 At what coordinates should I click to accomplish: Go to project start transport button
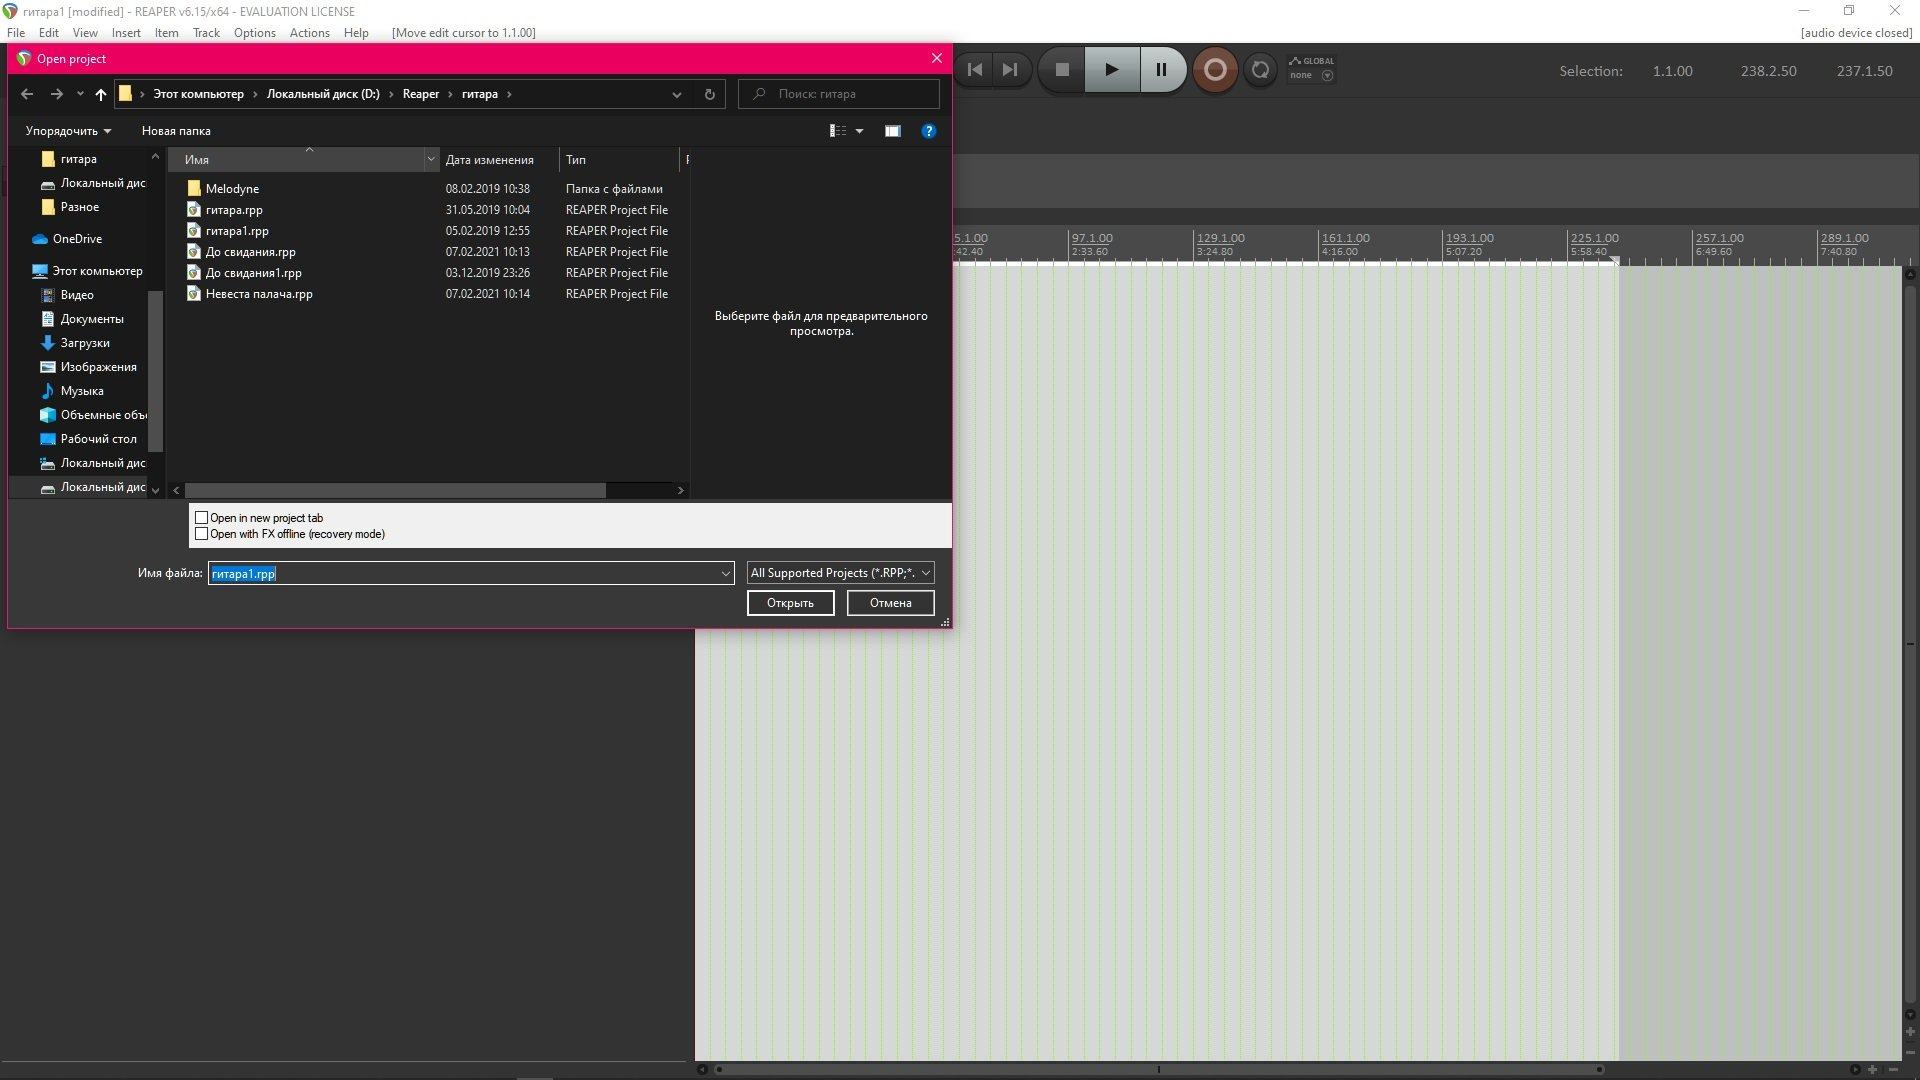[x=975, y=70]
